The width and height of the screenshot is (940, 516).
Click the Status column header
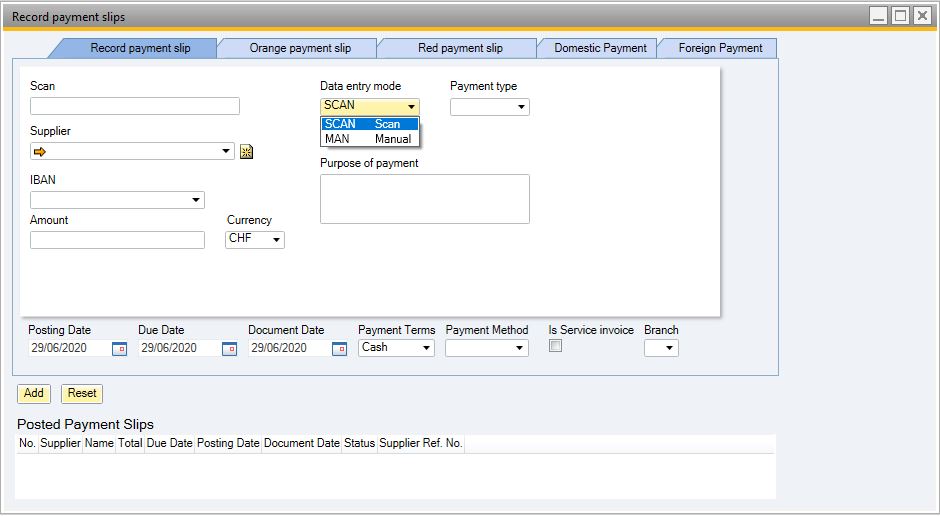coord(360,443)
